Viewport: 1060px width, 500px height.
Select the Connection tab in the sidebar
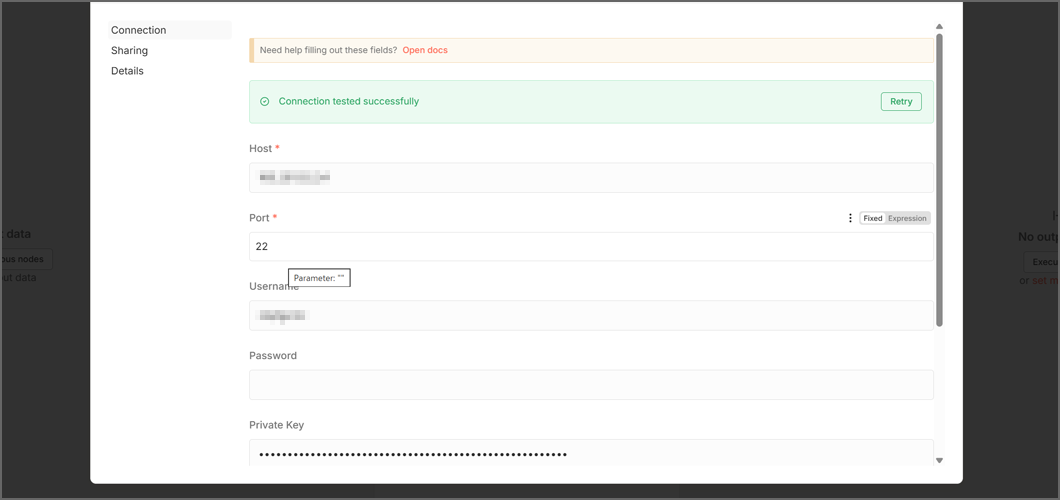[139, 30]
